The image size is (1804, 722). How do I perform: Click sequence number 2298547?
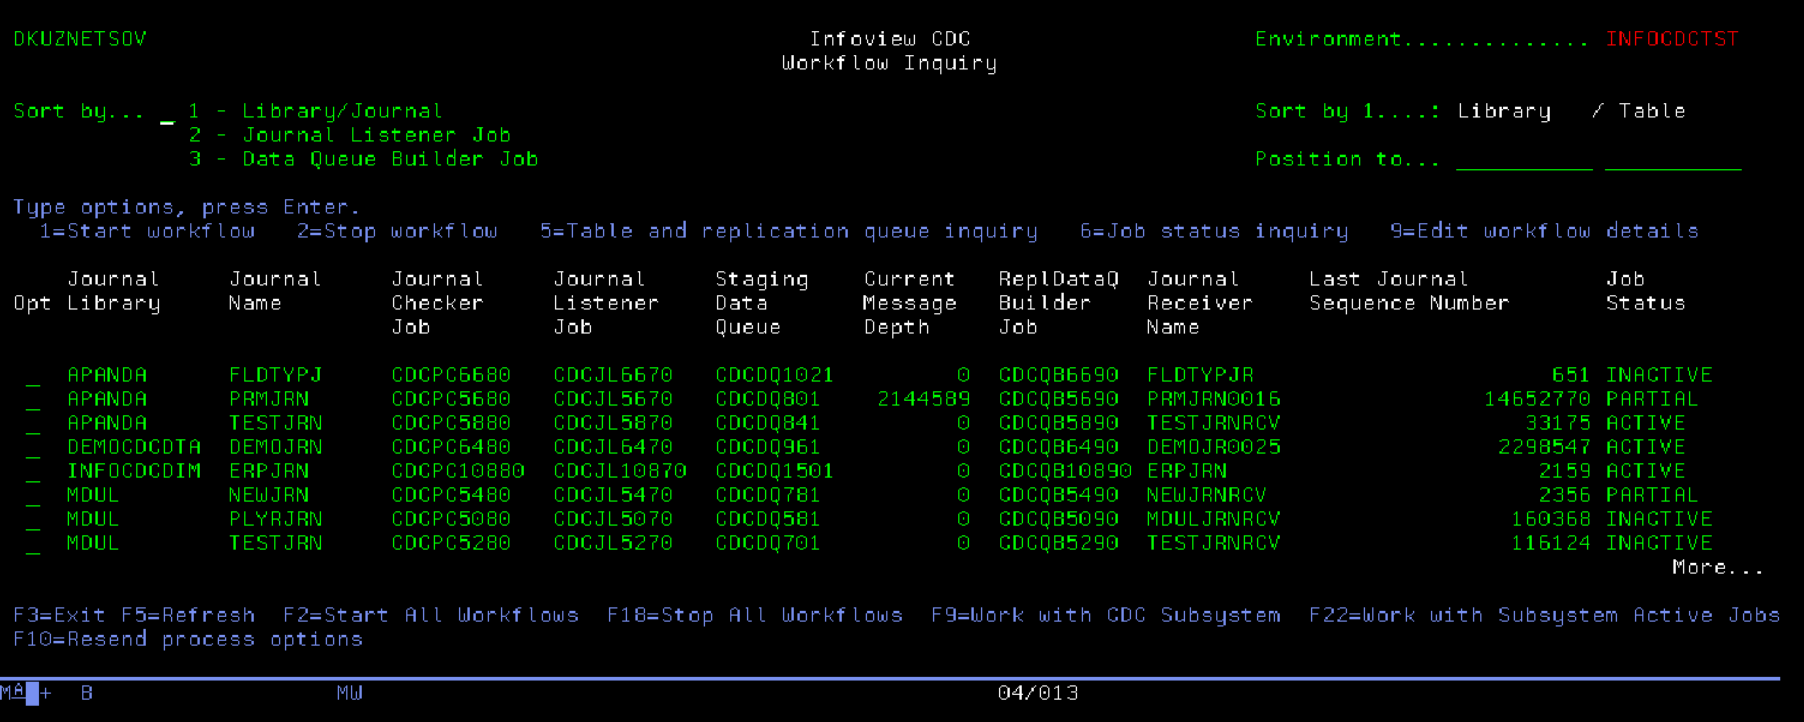1545,447
